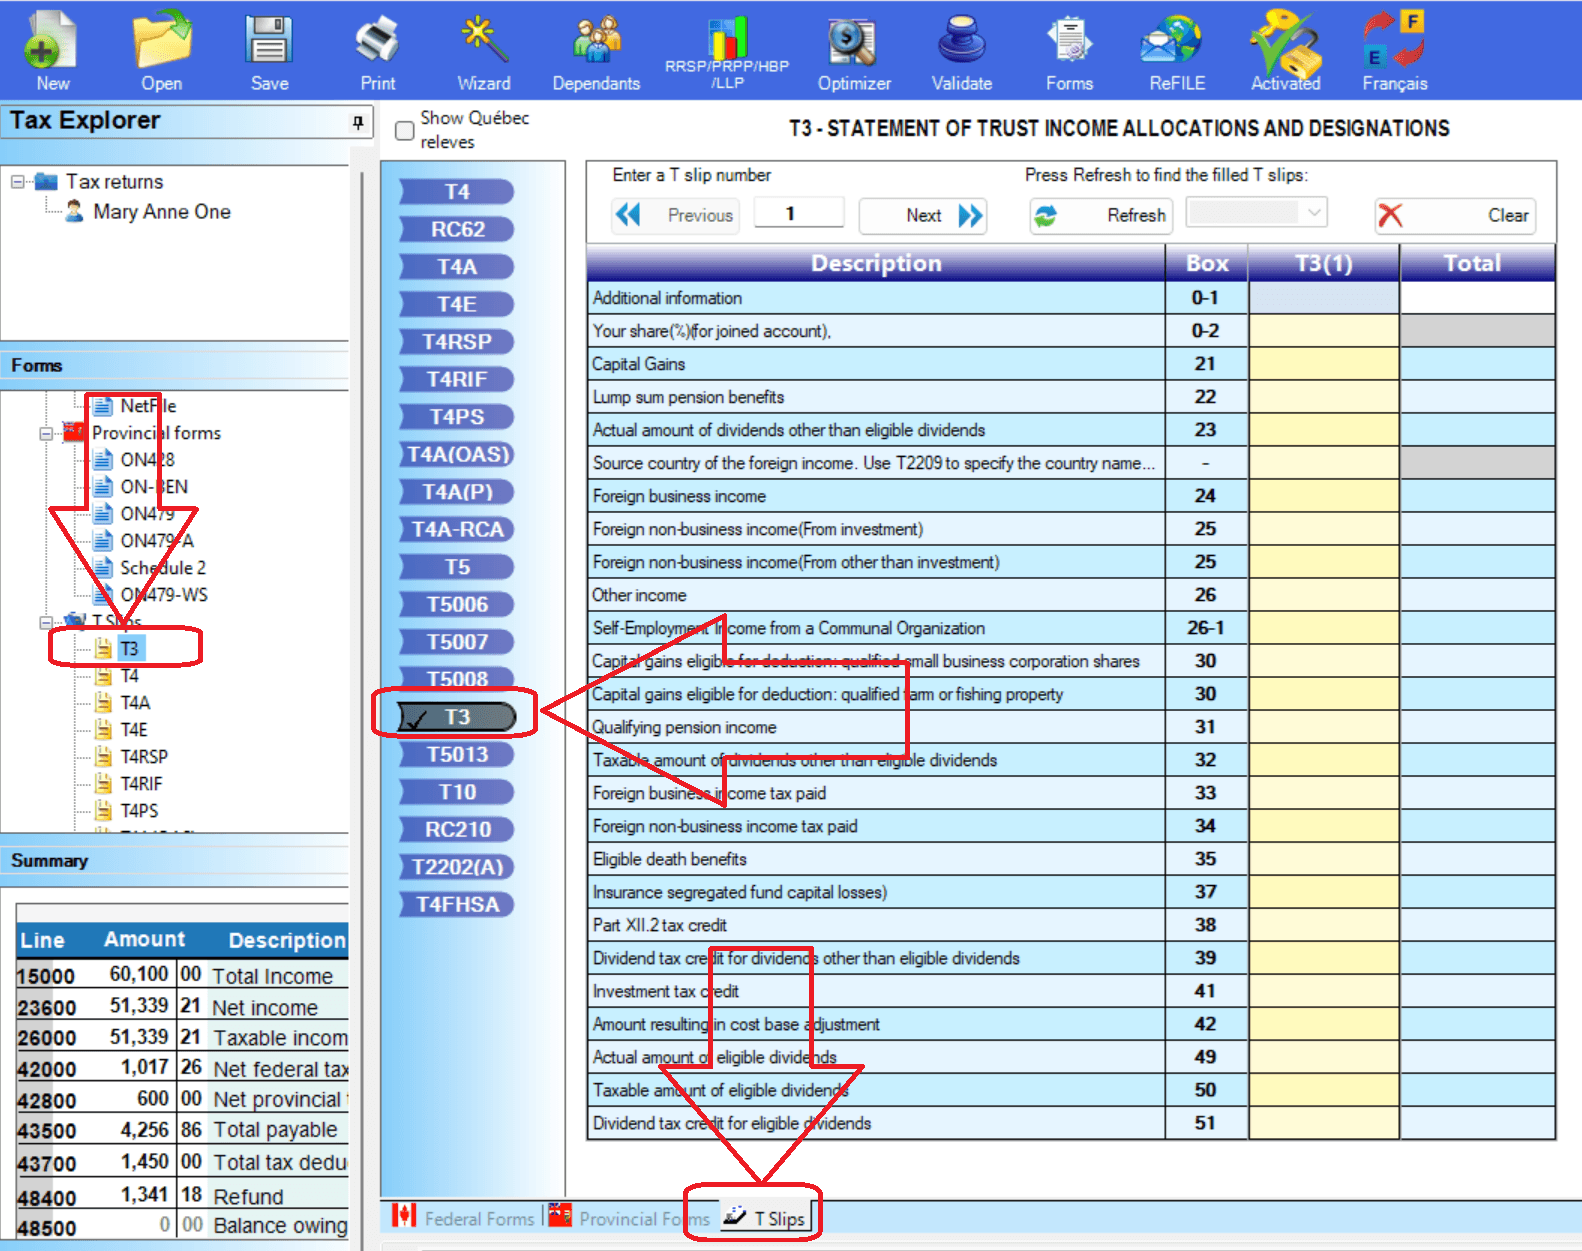Enable Show Québec releves checkbox
The height and width of the screenshot is (1251, 1582).
coord(405,131)
